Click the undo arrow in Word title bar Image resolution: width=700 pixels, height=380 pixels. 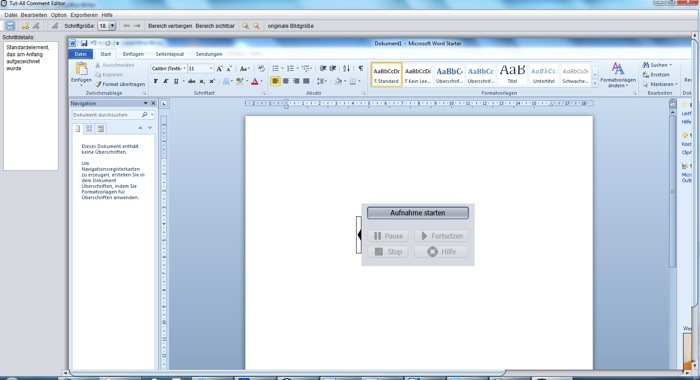[x=94, y=43]
